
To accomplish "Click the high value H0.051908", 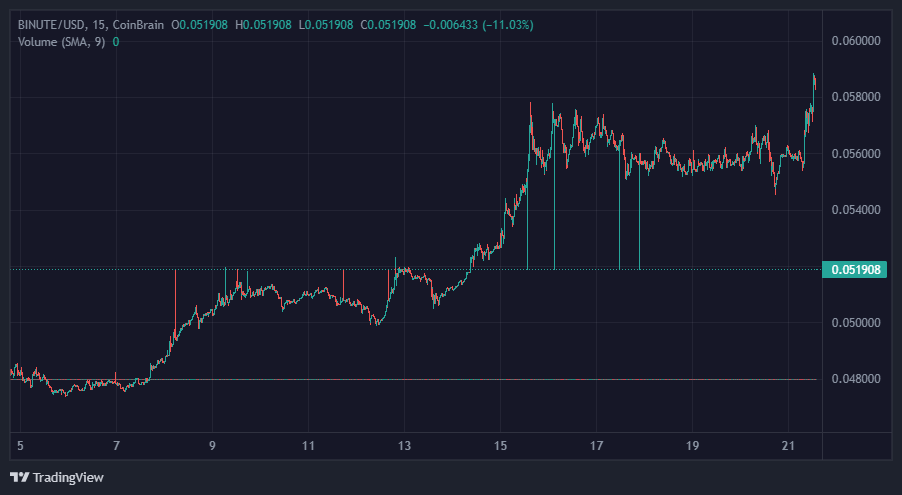I will [263, 25].
